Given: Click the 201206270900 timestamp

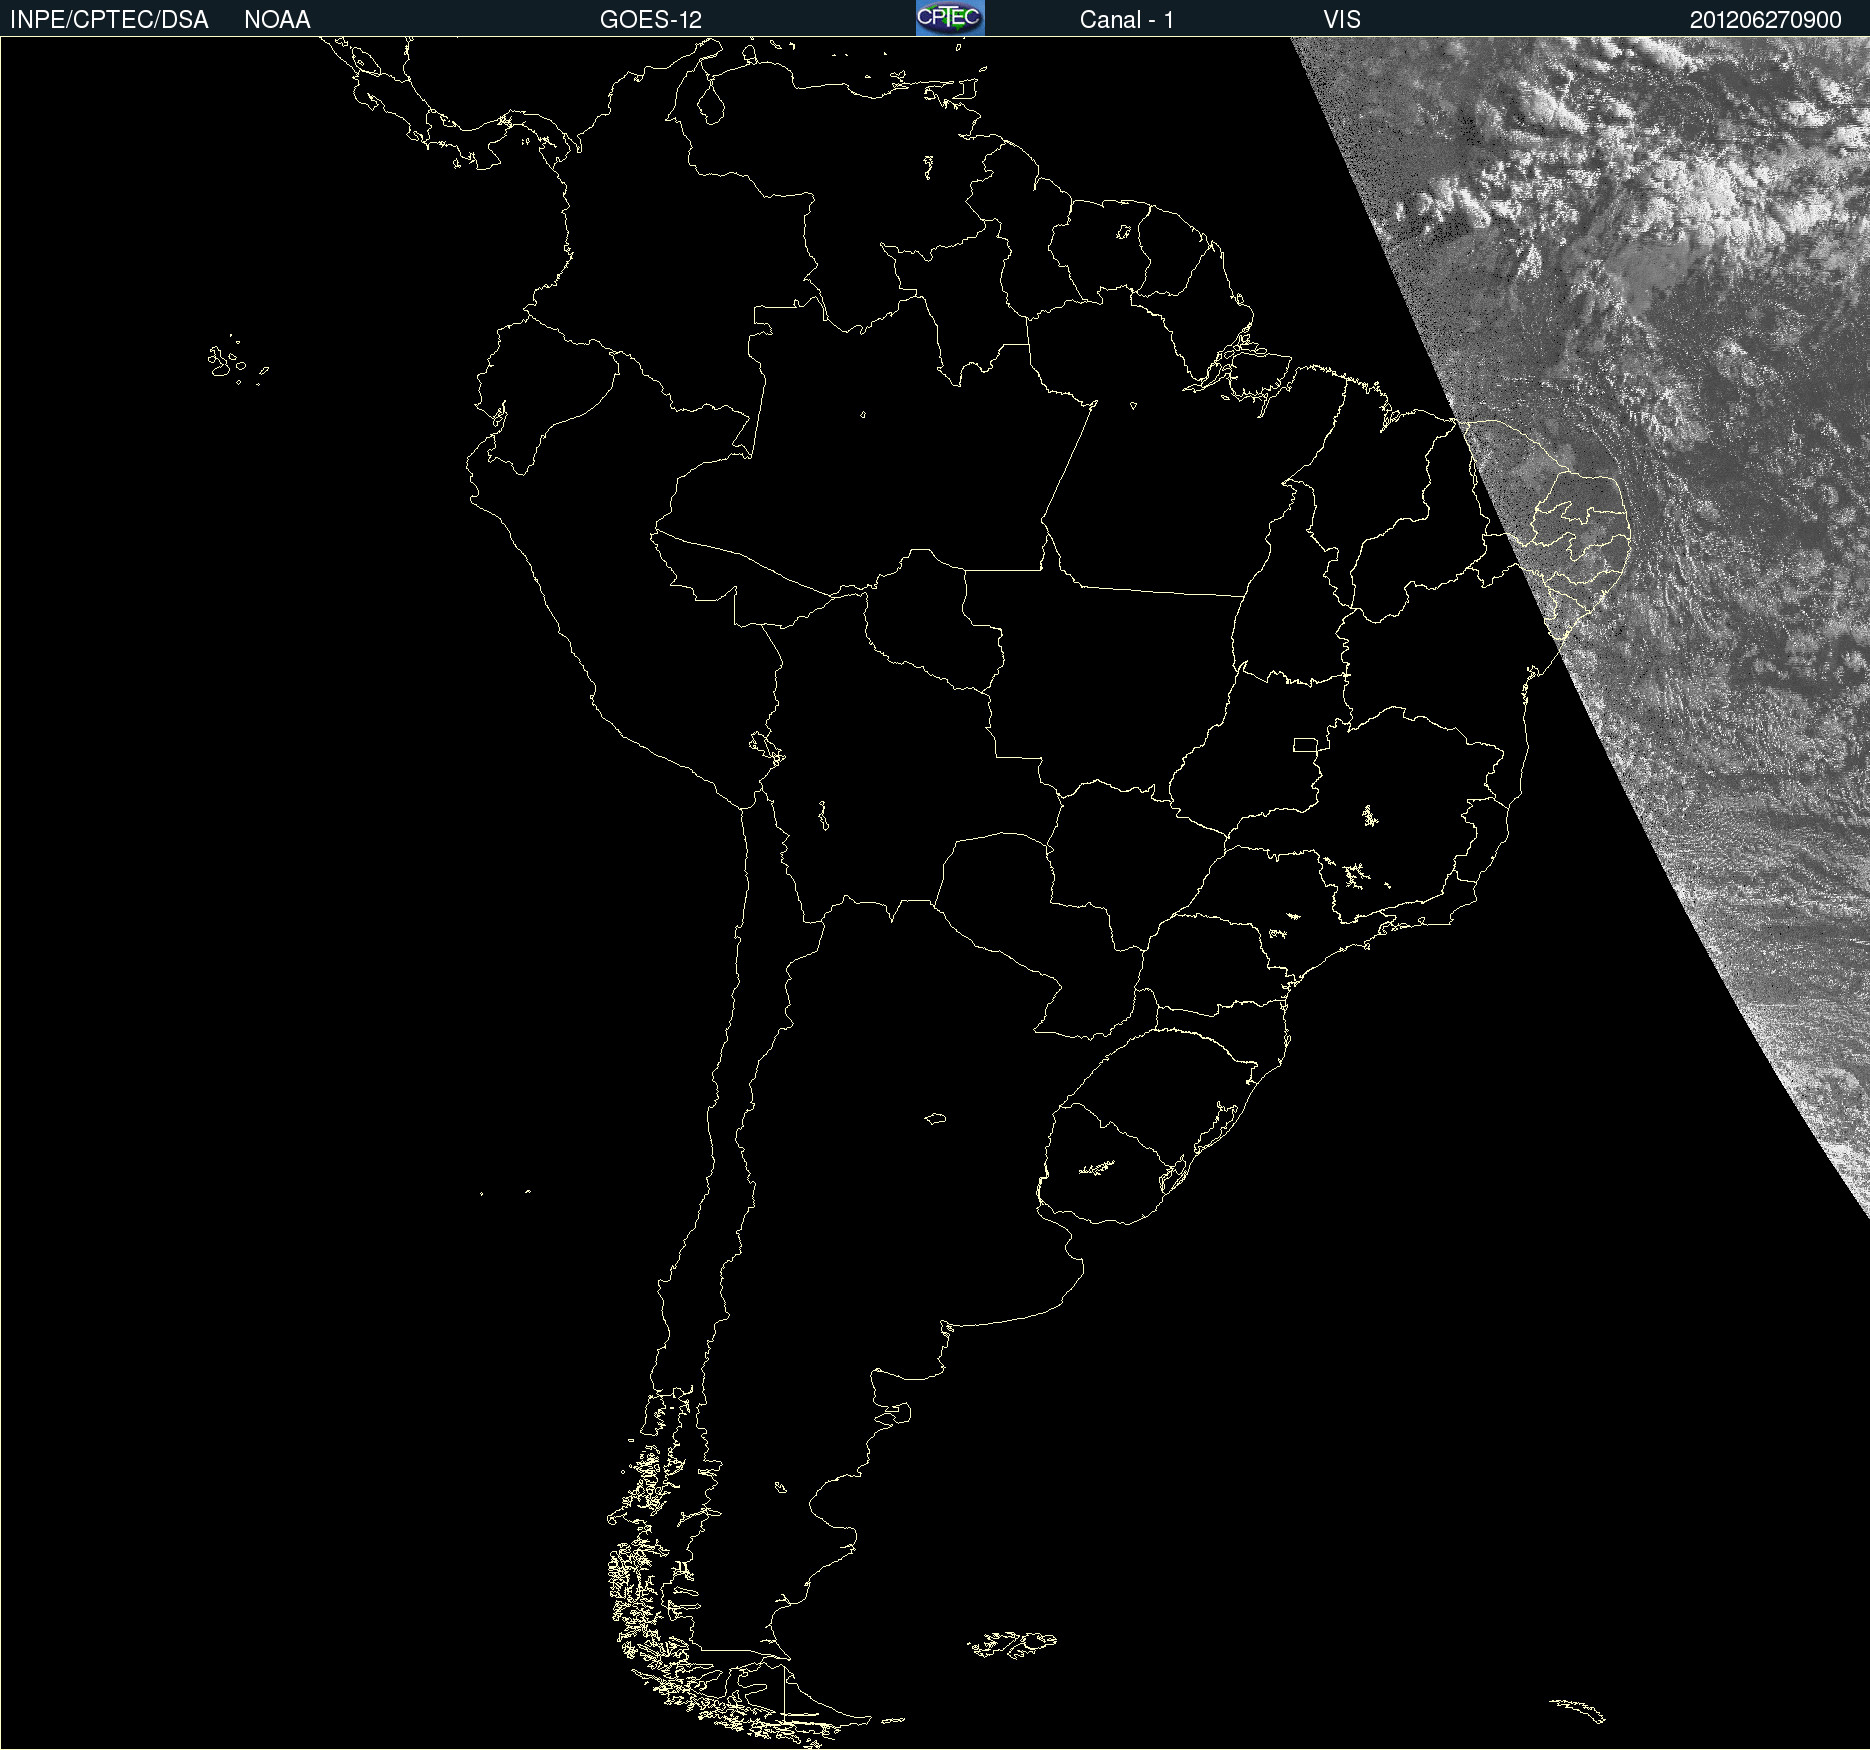Looking at the screenshot, I should pos(1766,20).
